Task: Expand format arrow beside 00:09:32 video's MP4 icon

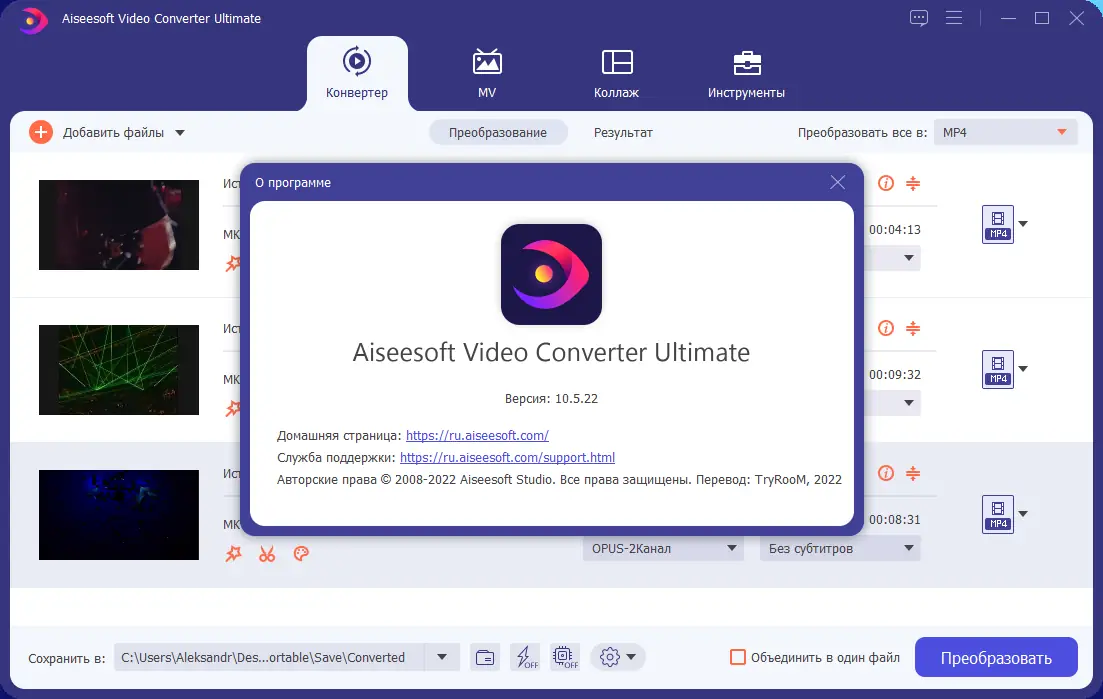Action: (1024, 368)
